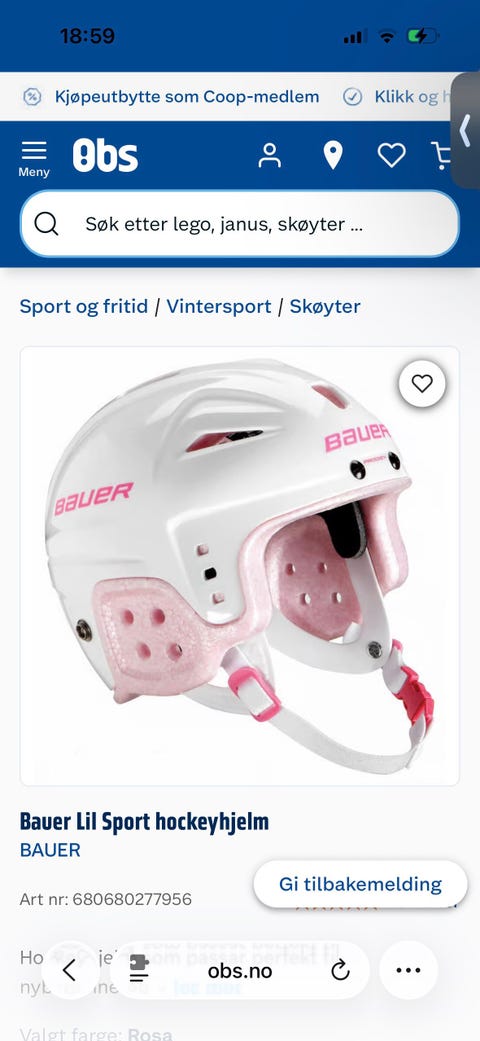Open the wishlist heart in header
480x1041 pixels.
click(x=392, y=155)
